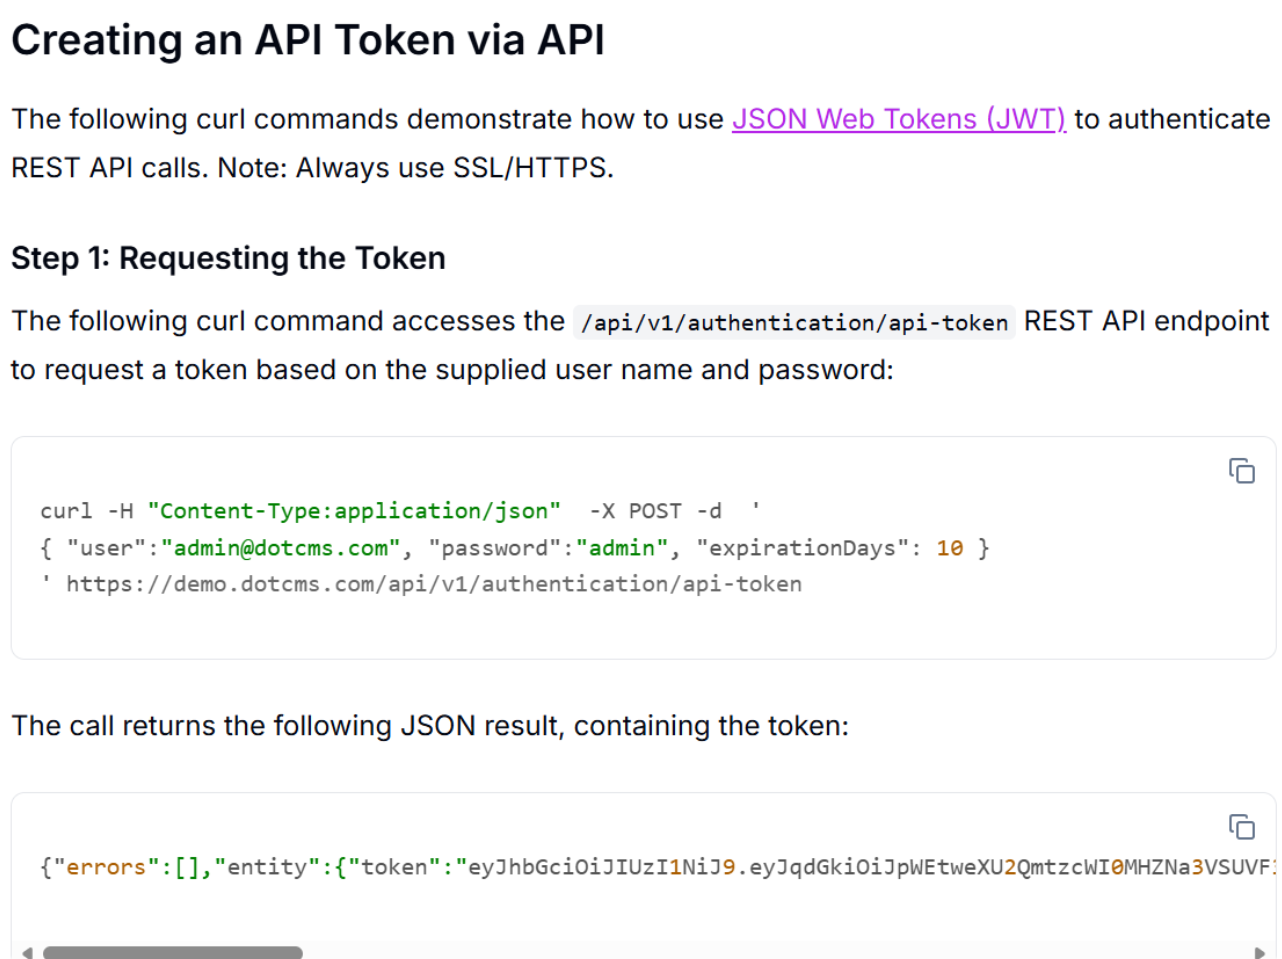Click the inline /api/v1/authentication/api-token code snippet
The width and height of the screenshot is (1282, 959).
(794, 322)
